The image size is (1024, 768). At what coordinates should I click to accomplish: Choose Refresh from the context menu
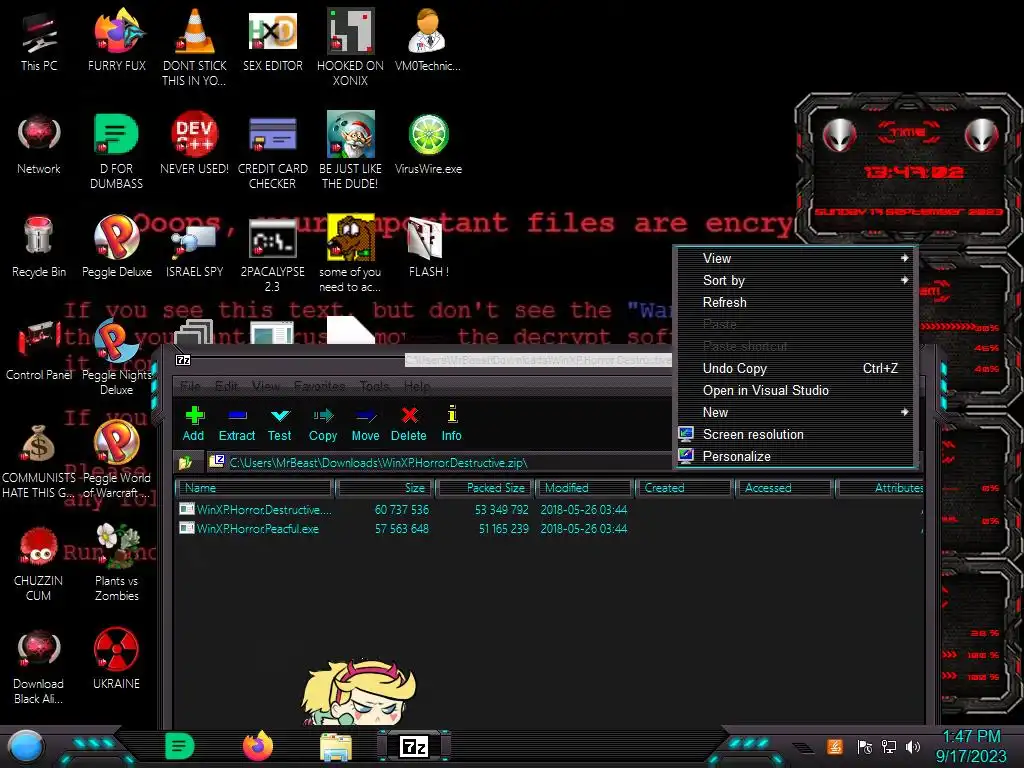(794, 302)
